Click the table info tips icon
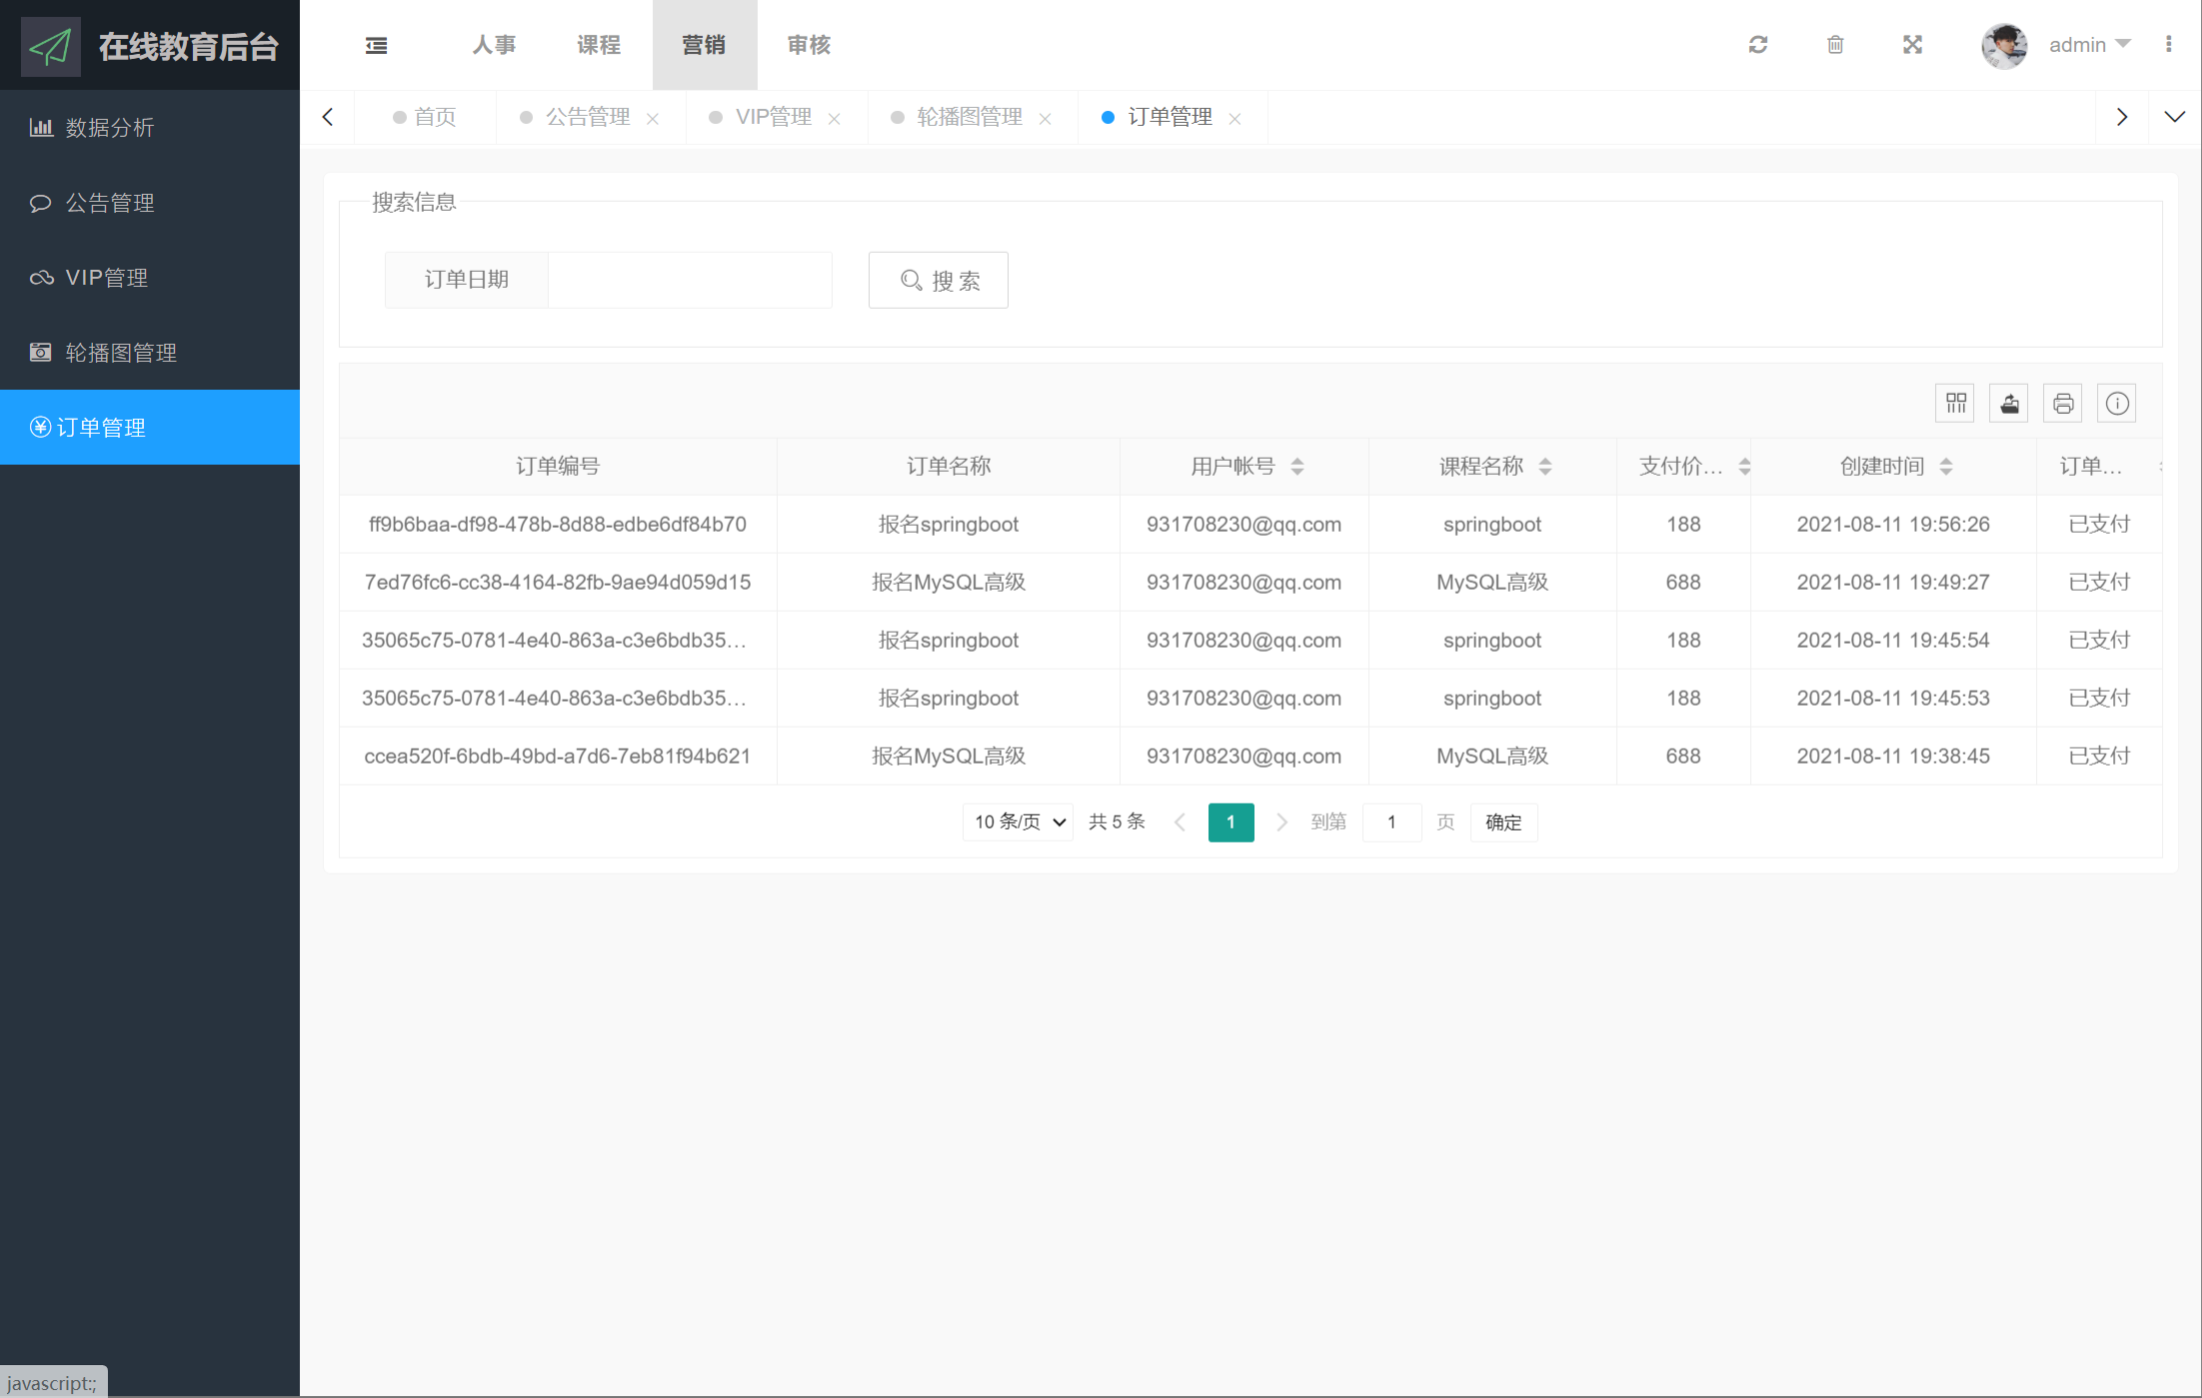Image resolution: width=2202 pixels, height=1398 pixels. tap(2117, 404)
